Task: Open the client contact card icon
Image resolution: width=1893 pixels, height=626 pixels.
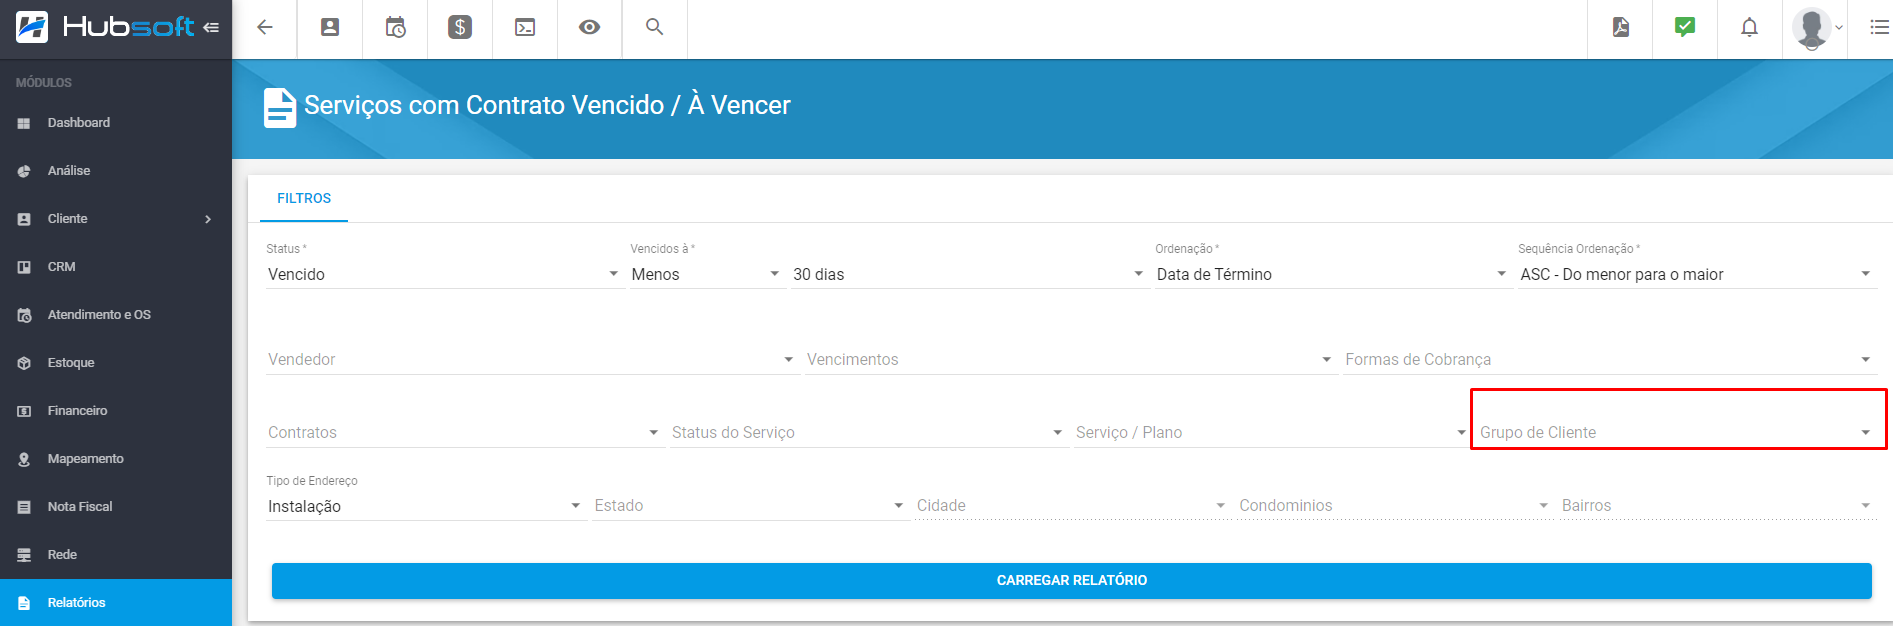Action: 330,28
